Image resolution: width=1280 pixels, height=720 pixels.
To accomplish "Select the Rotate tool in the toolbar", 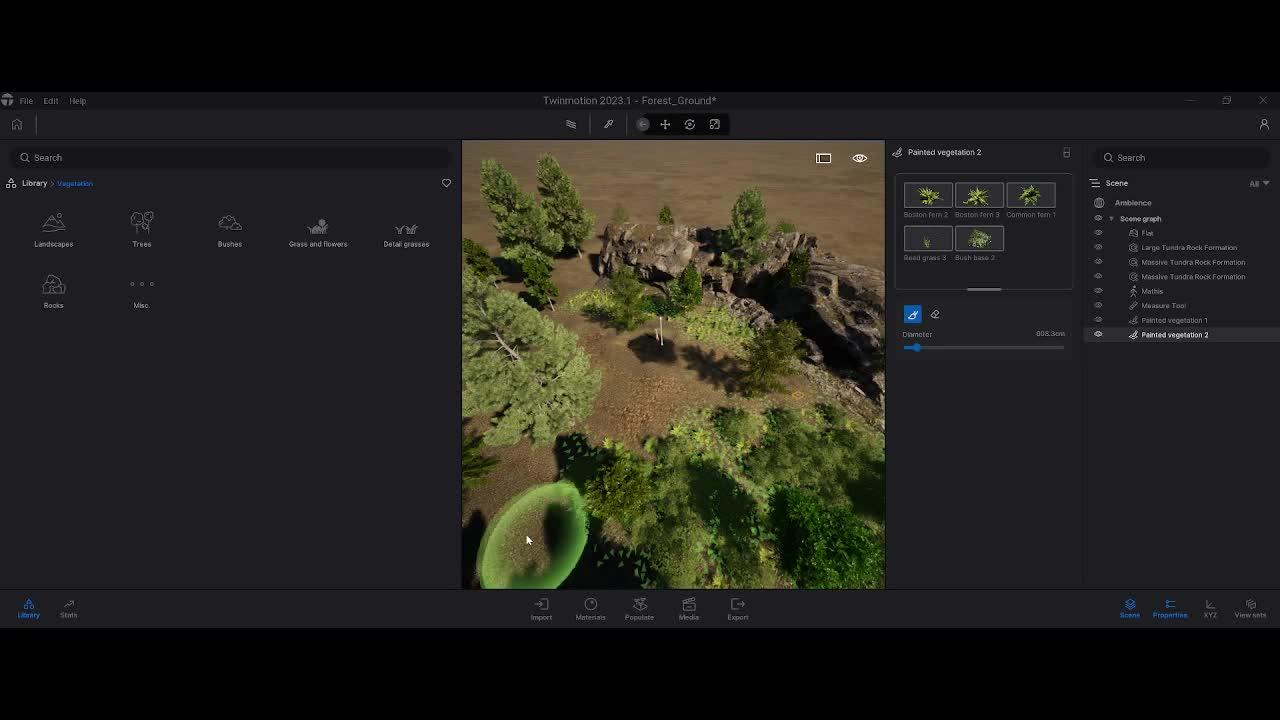I will [x=690, y=125].
